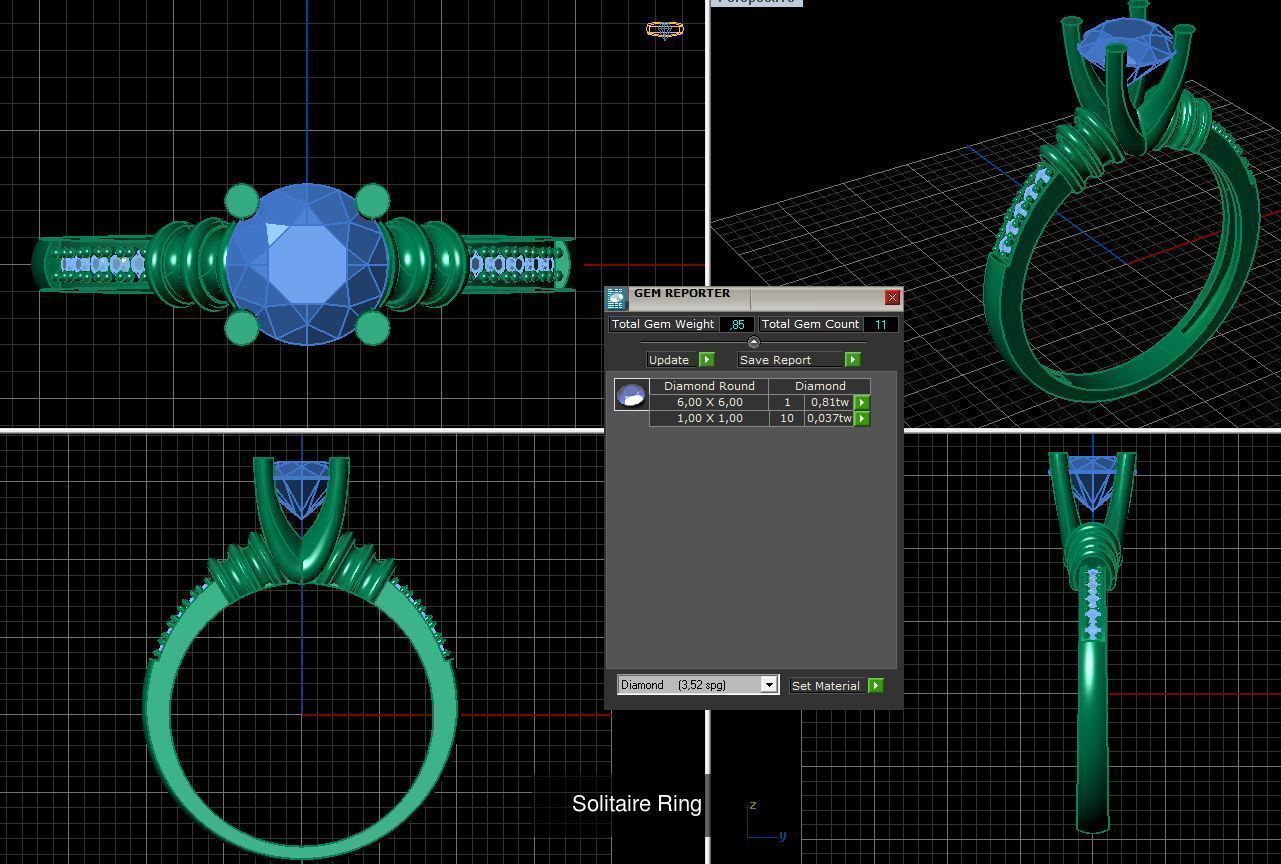
Task: Open the Diamond (3,52 spg) material dropdown
Action: point(698,685)
